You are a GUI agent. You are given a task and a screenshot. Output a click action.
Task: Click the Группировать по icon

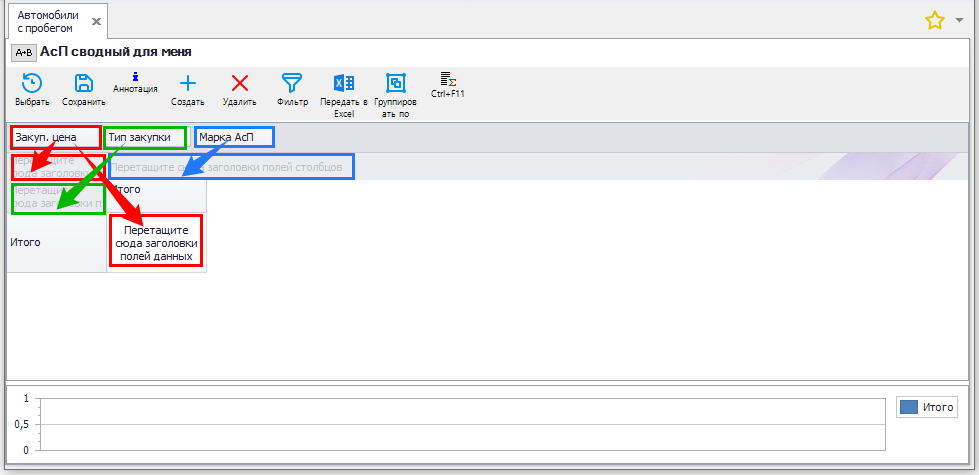[x=395, y=84]
